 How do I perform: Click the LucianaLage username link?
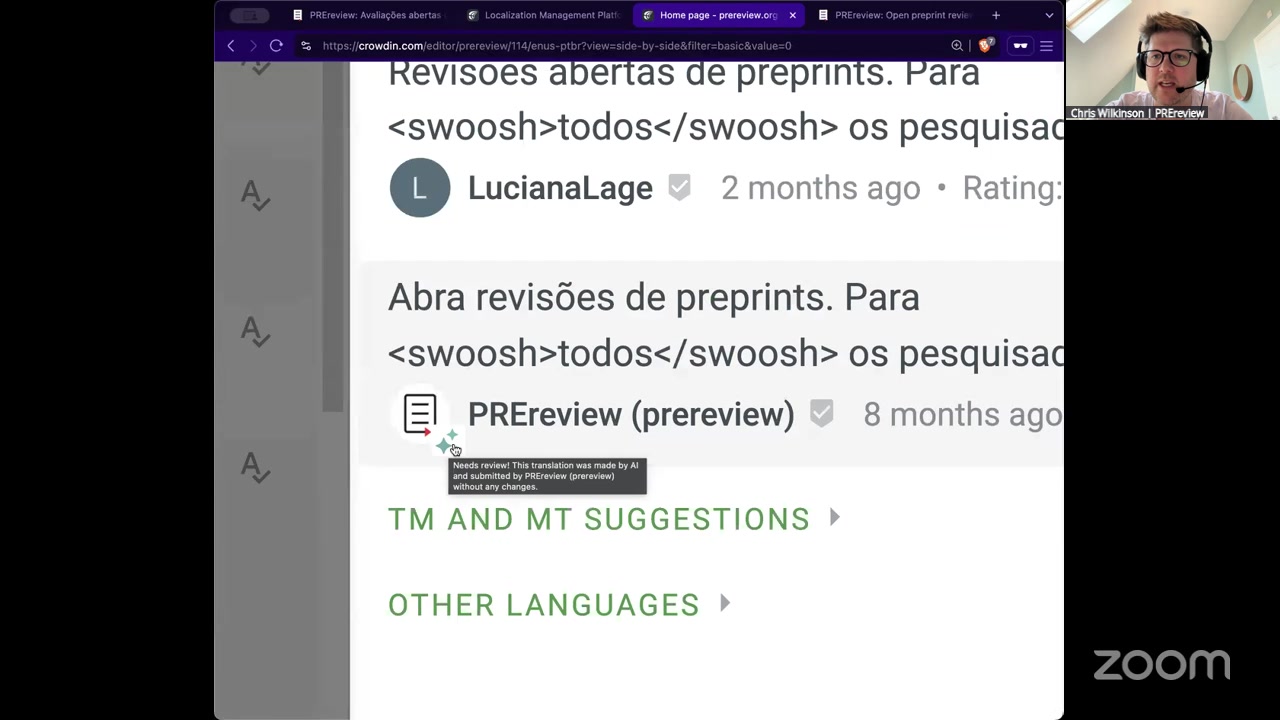(560, 188)
